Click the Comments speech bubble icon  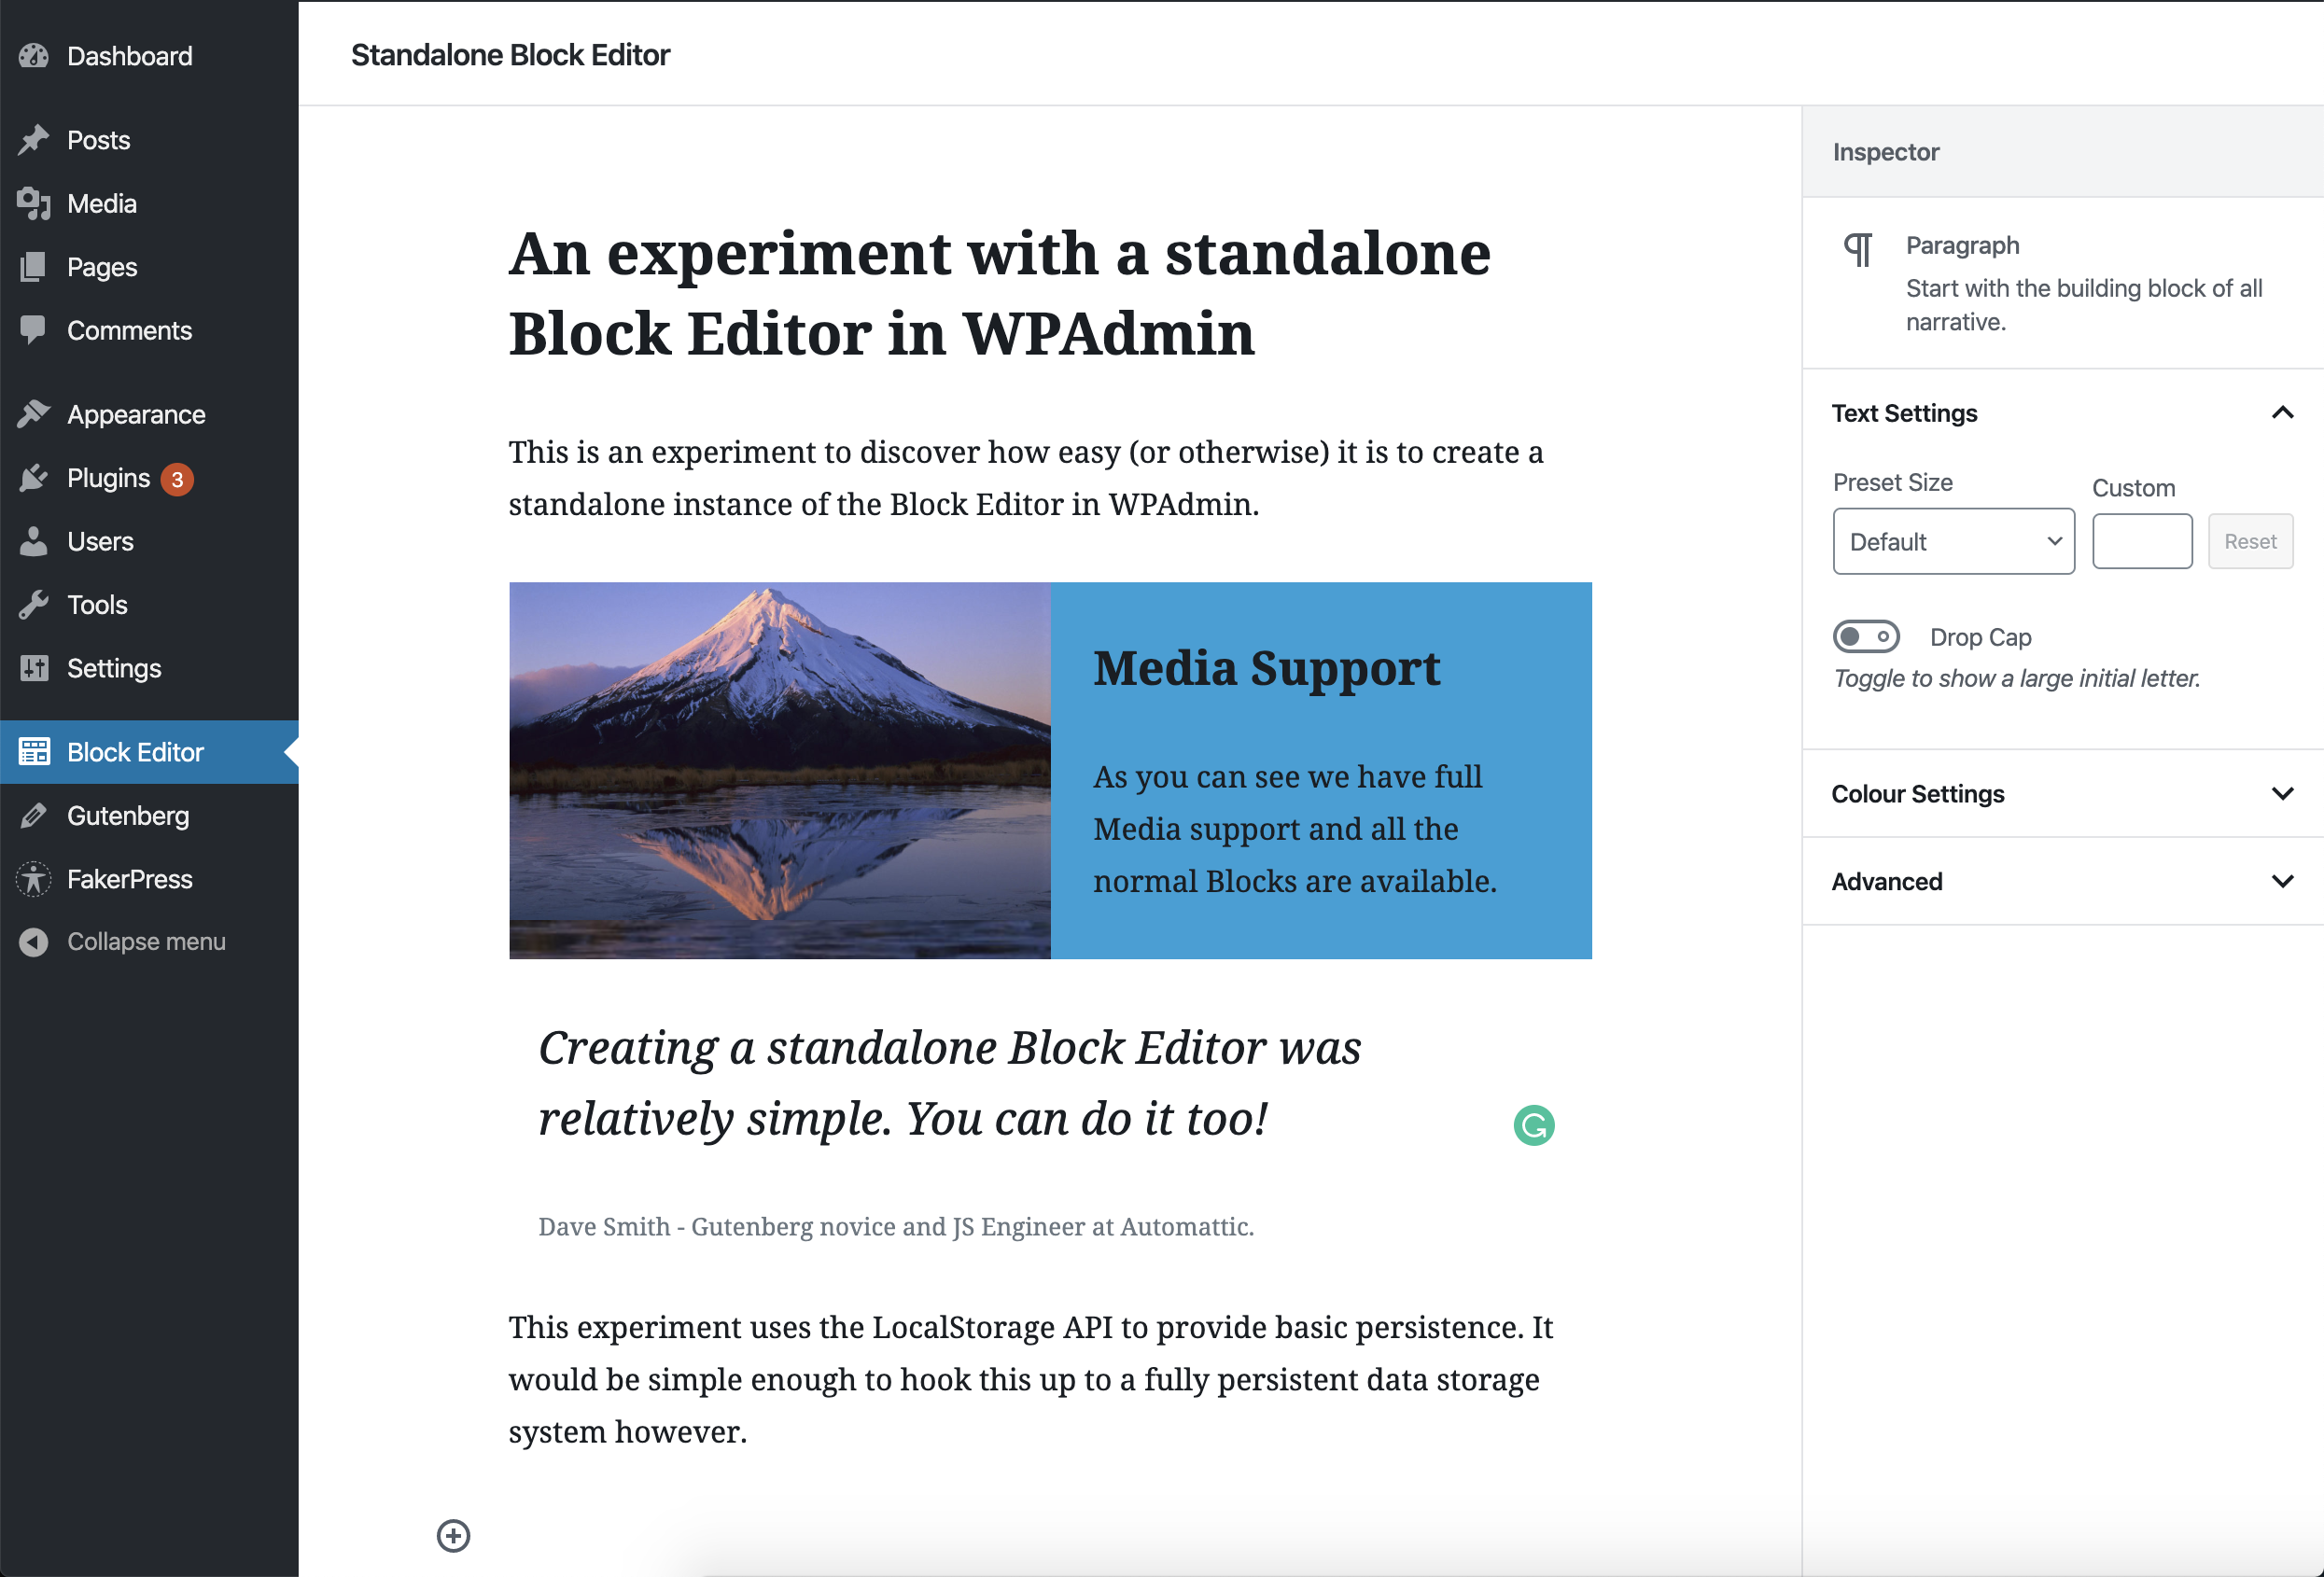coord(33,330)
